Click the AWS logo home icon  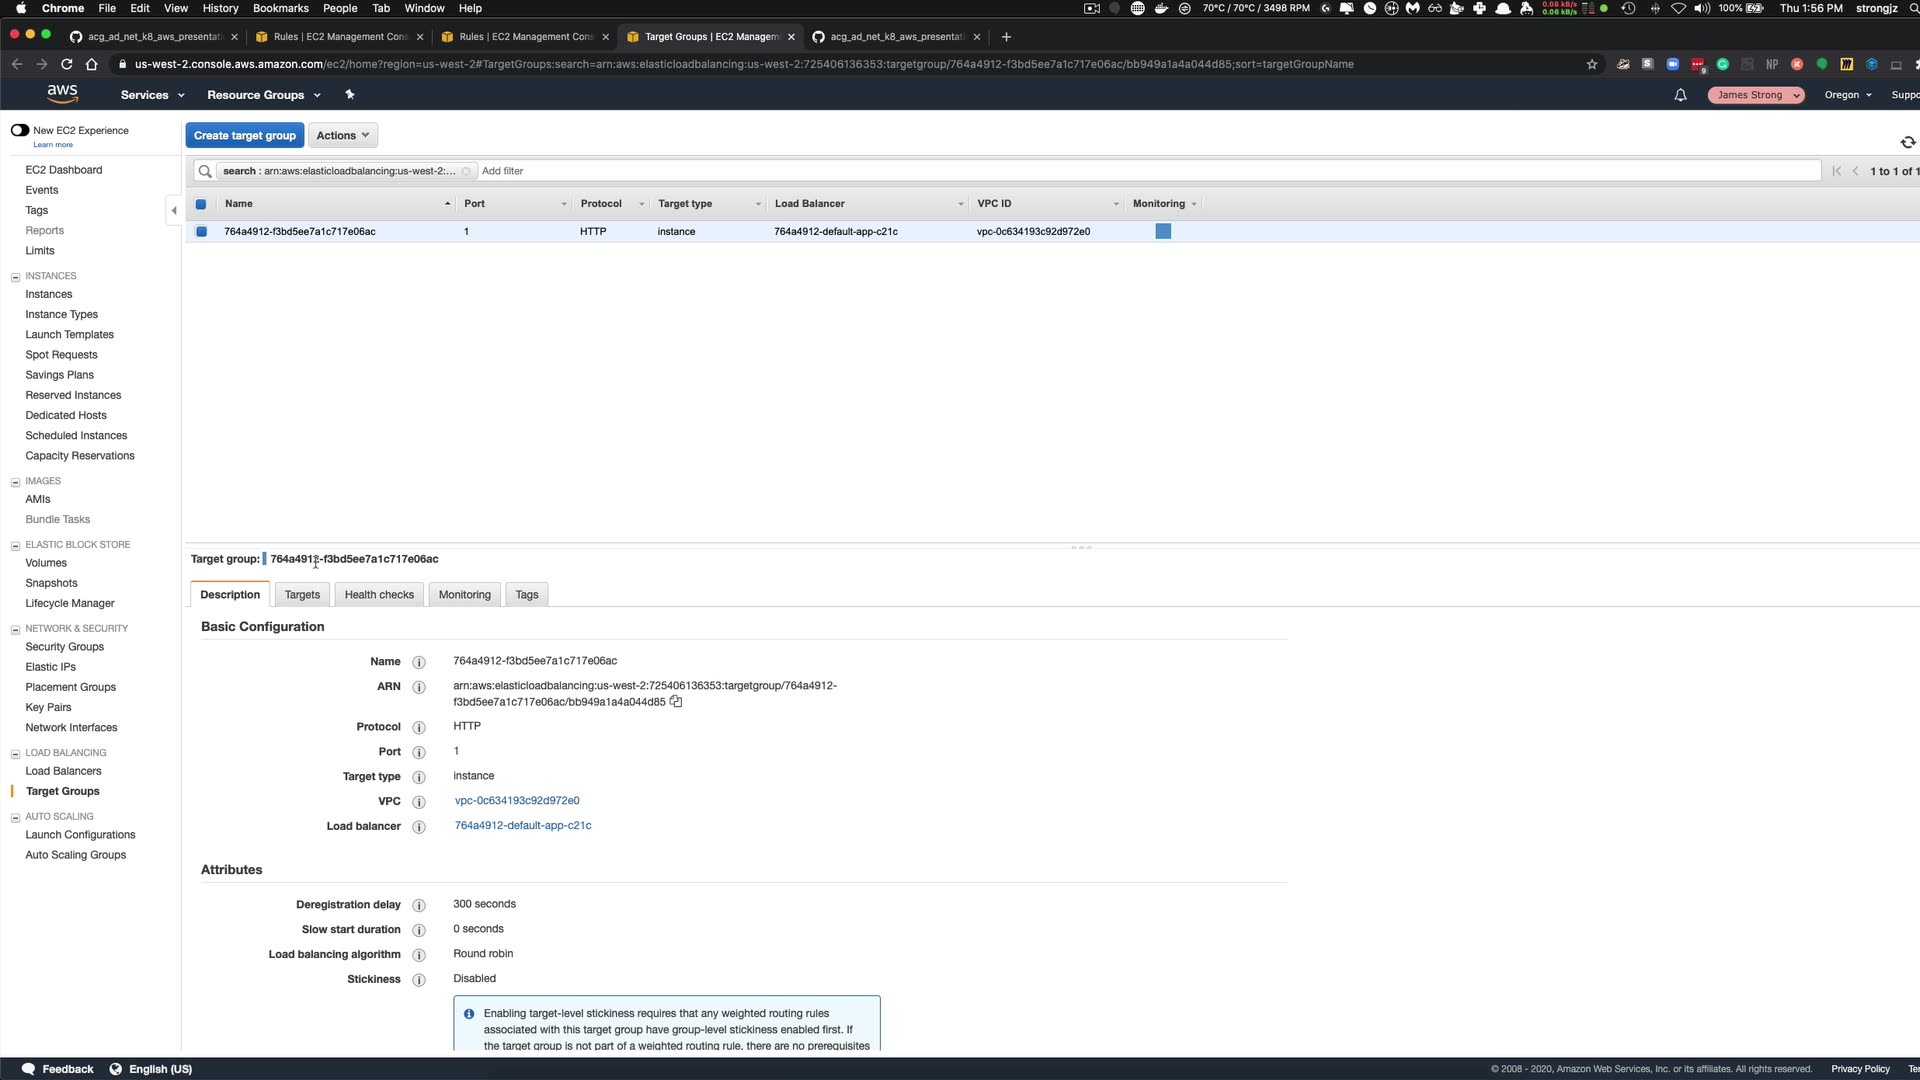62,94
